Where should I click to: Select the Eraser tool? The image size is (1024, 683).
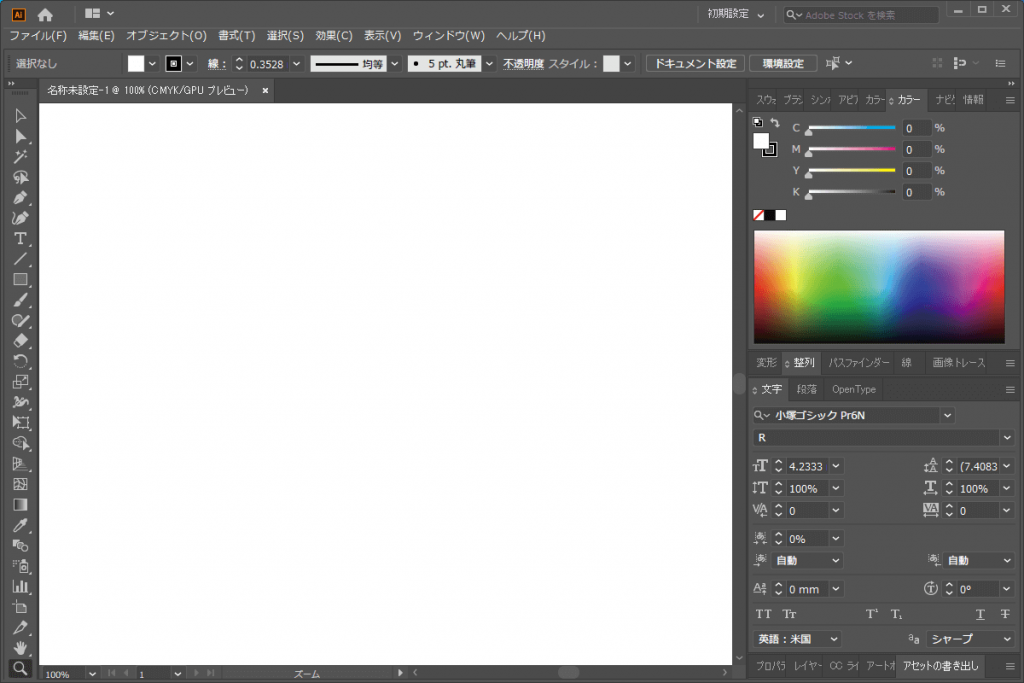20,340
